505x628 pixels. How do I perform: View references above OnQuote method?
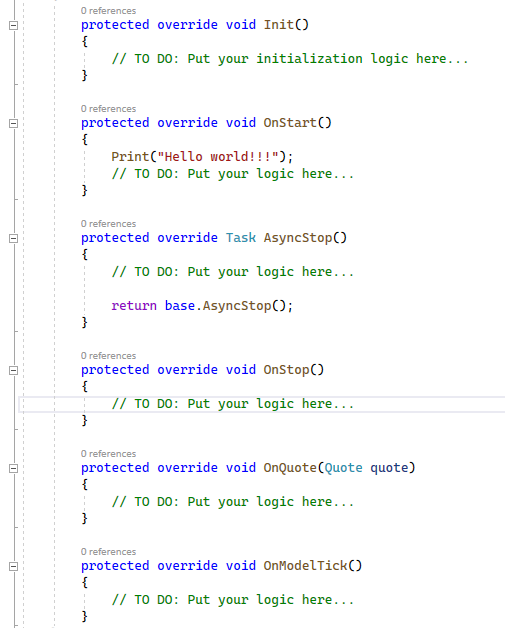click(x=108, y=454)
